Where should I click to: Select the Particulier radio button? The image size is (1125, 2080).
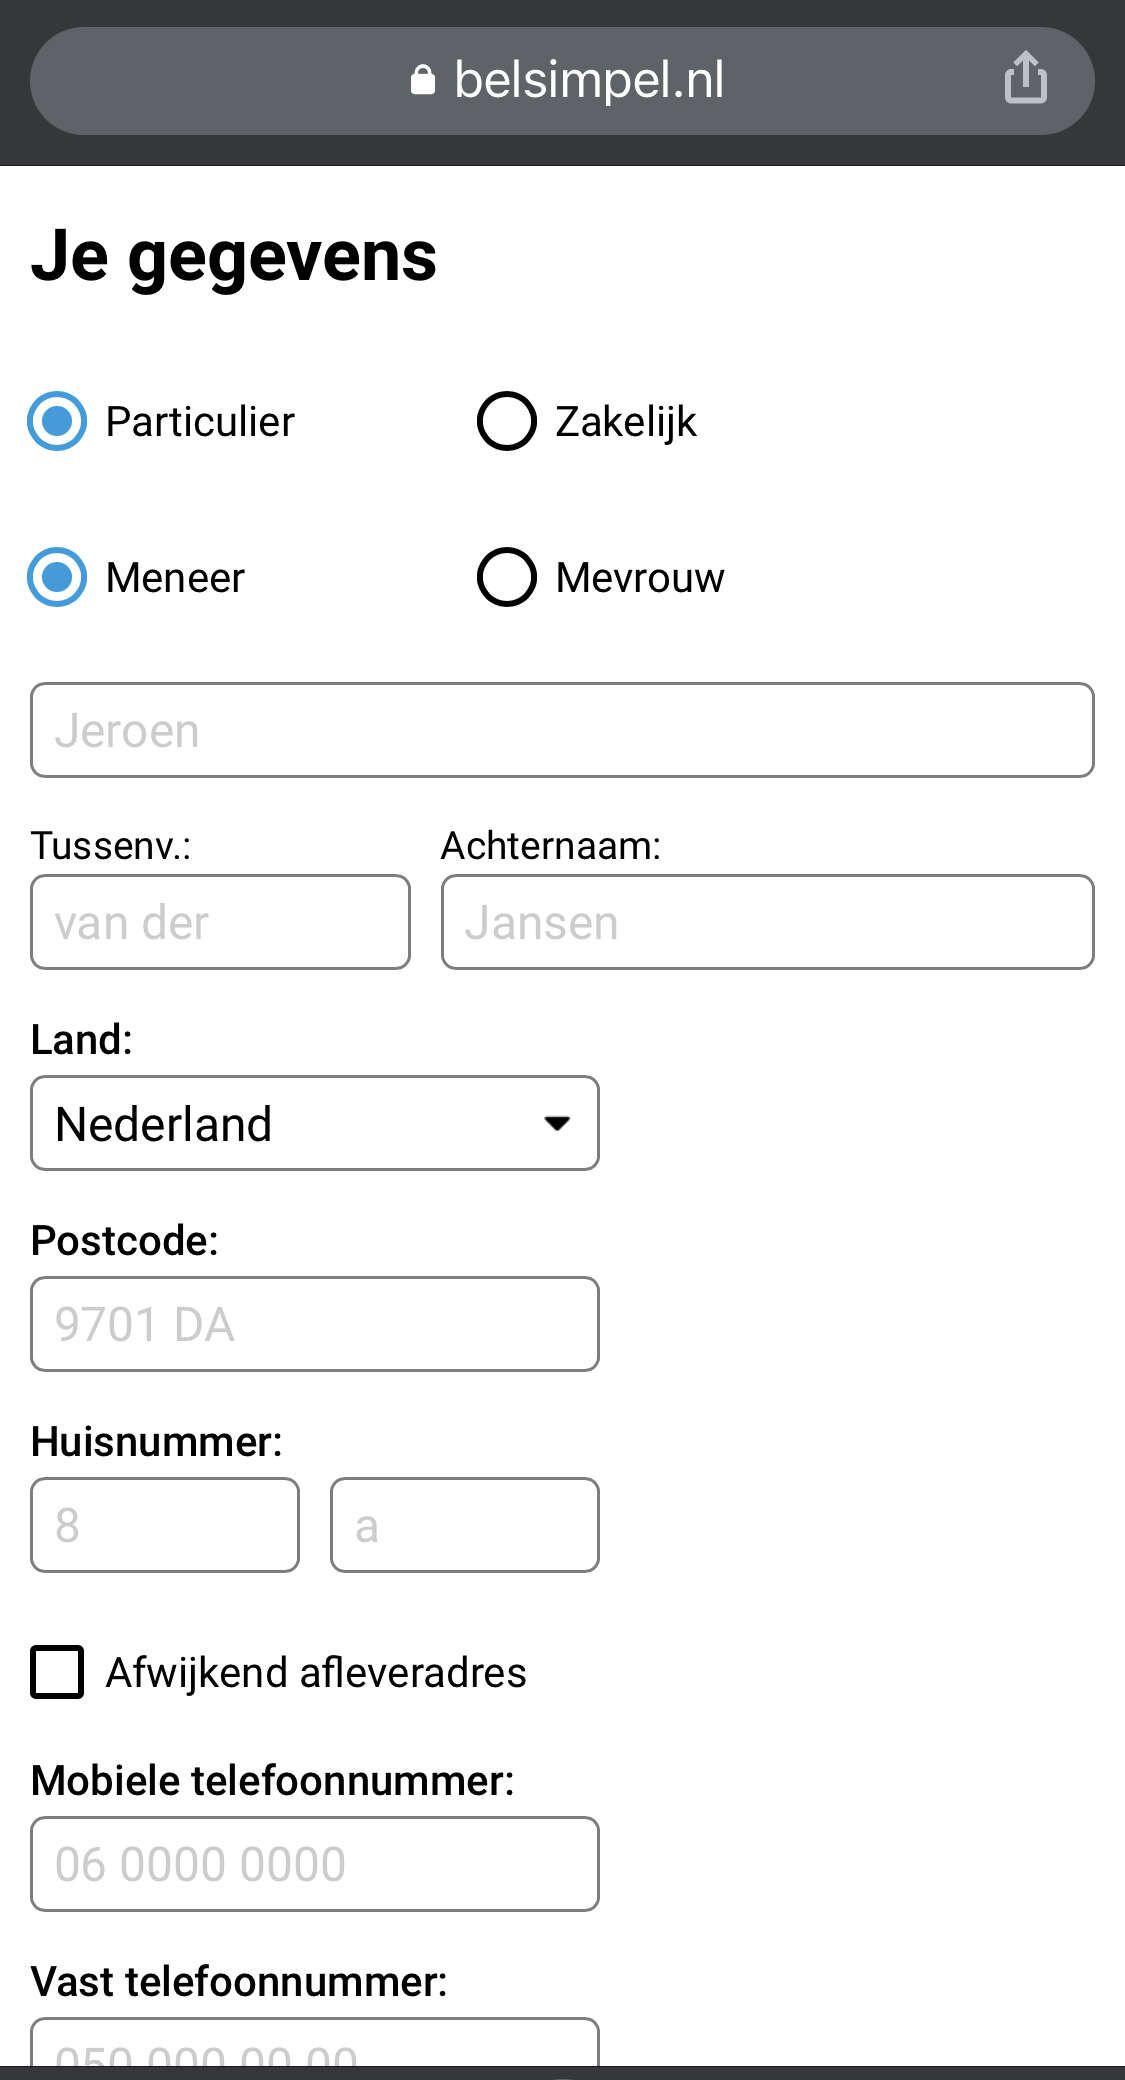tap(57, 421)
